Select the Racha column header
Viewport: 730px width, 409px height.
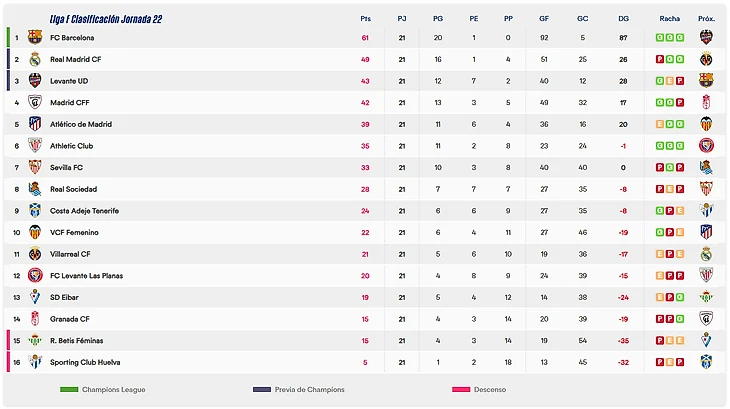670,19
